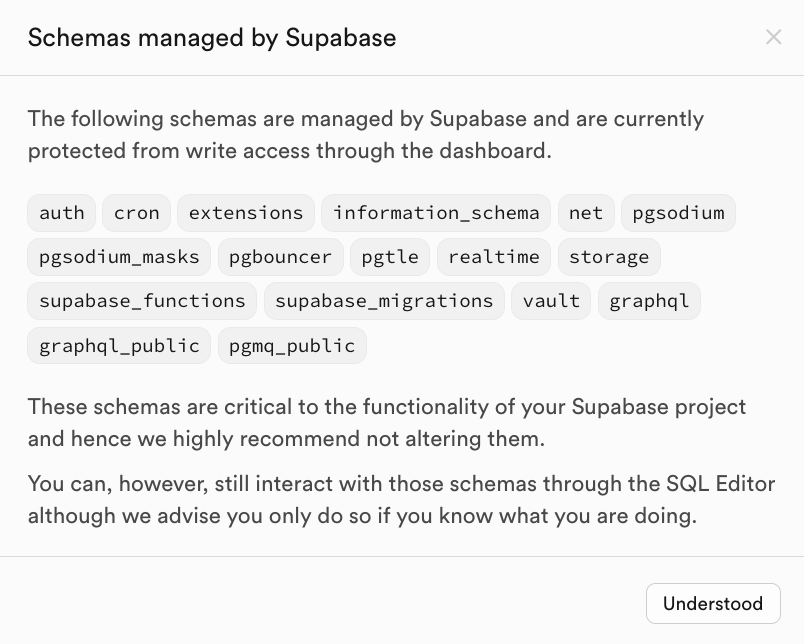Click the extensions schema tag
This screenshot has height=644, width=804.
[x=246, y=213]
